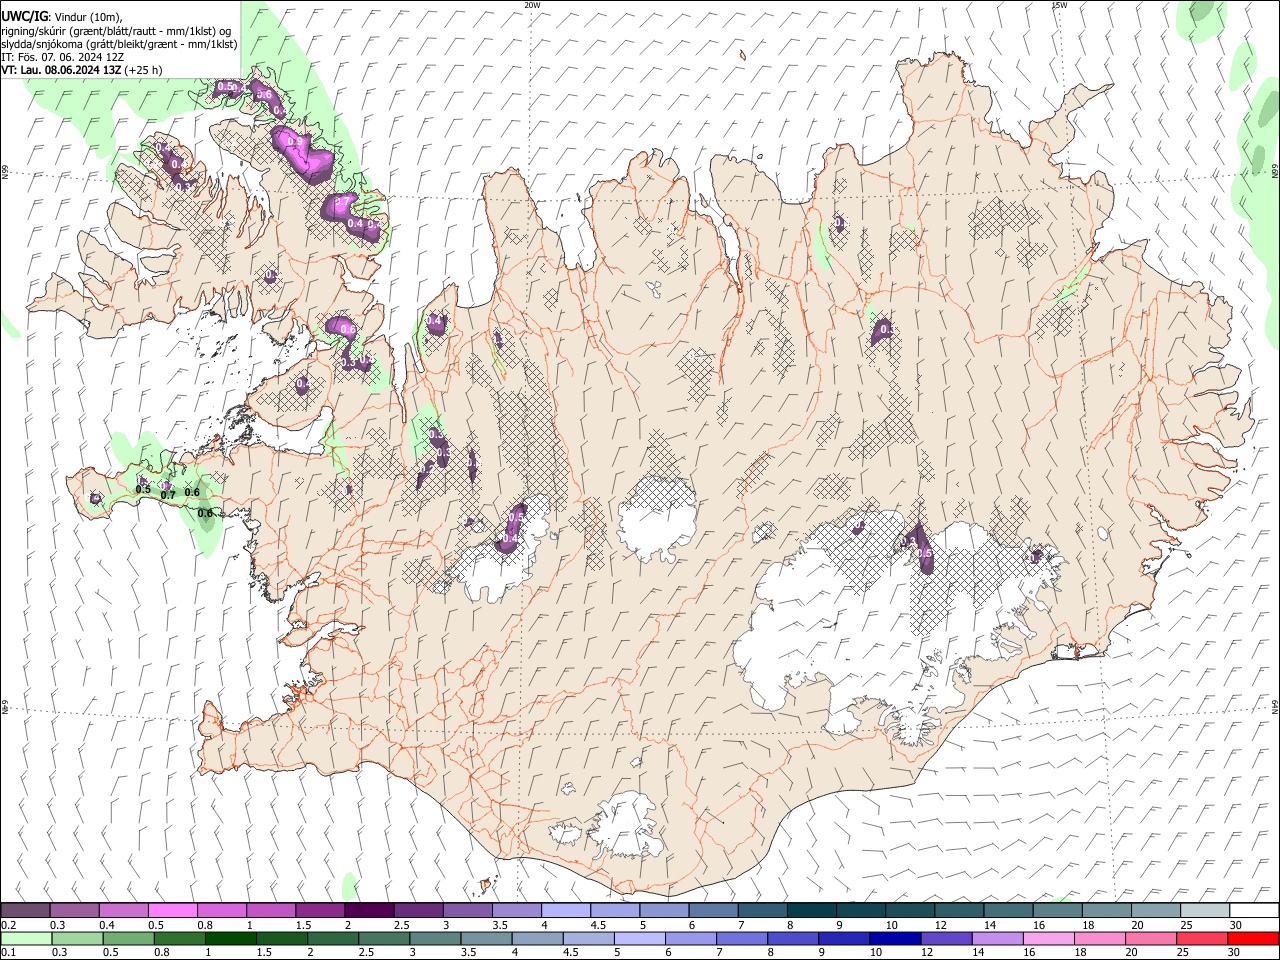Click the '0.4' label in the top legend row
Image resolution: width=1280 pixels, height=960 pixels.
click(x=107, y=925)
